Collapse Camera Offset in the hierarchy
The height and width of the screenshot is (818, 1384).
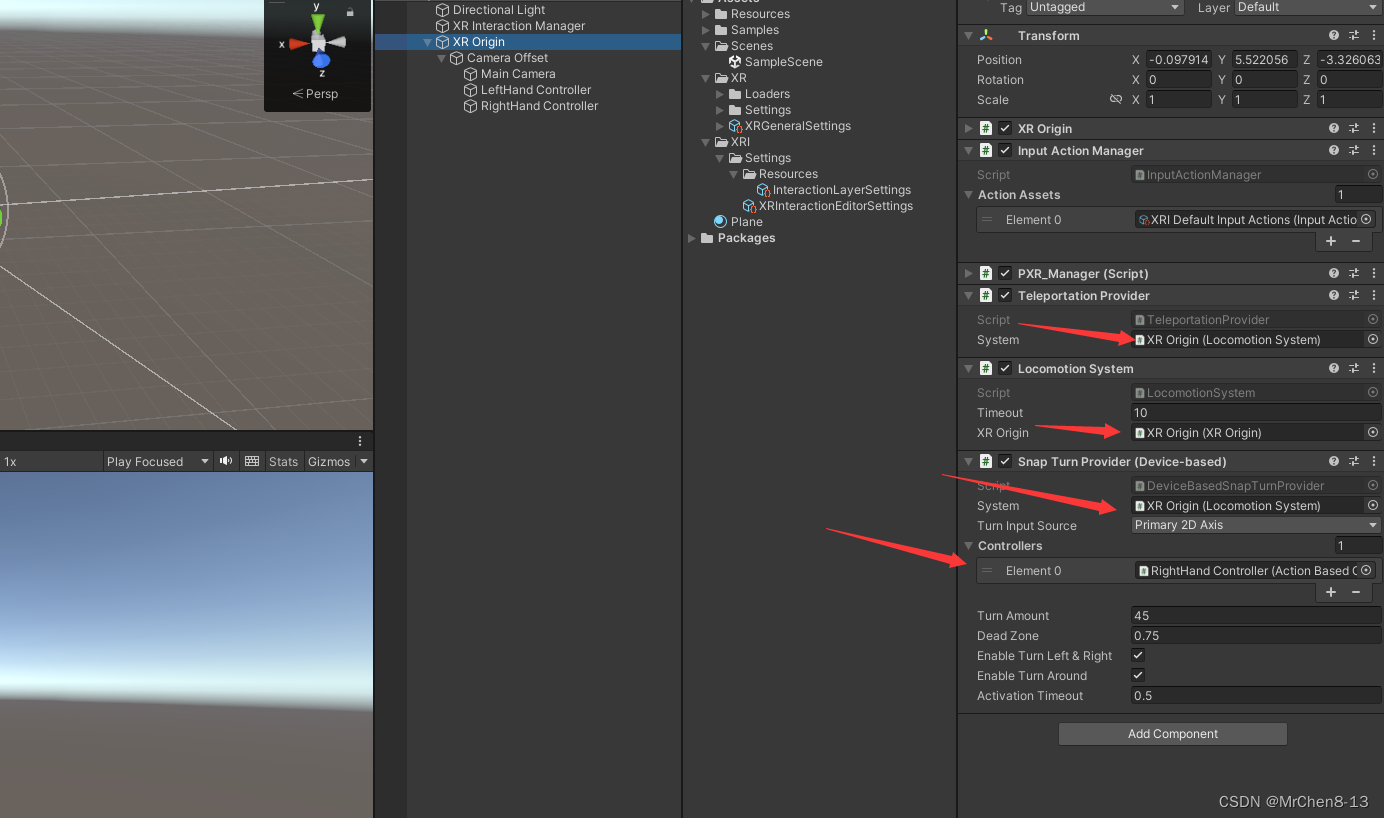(x=441, y=57)
